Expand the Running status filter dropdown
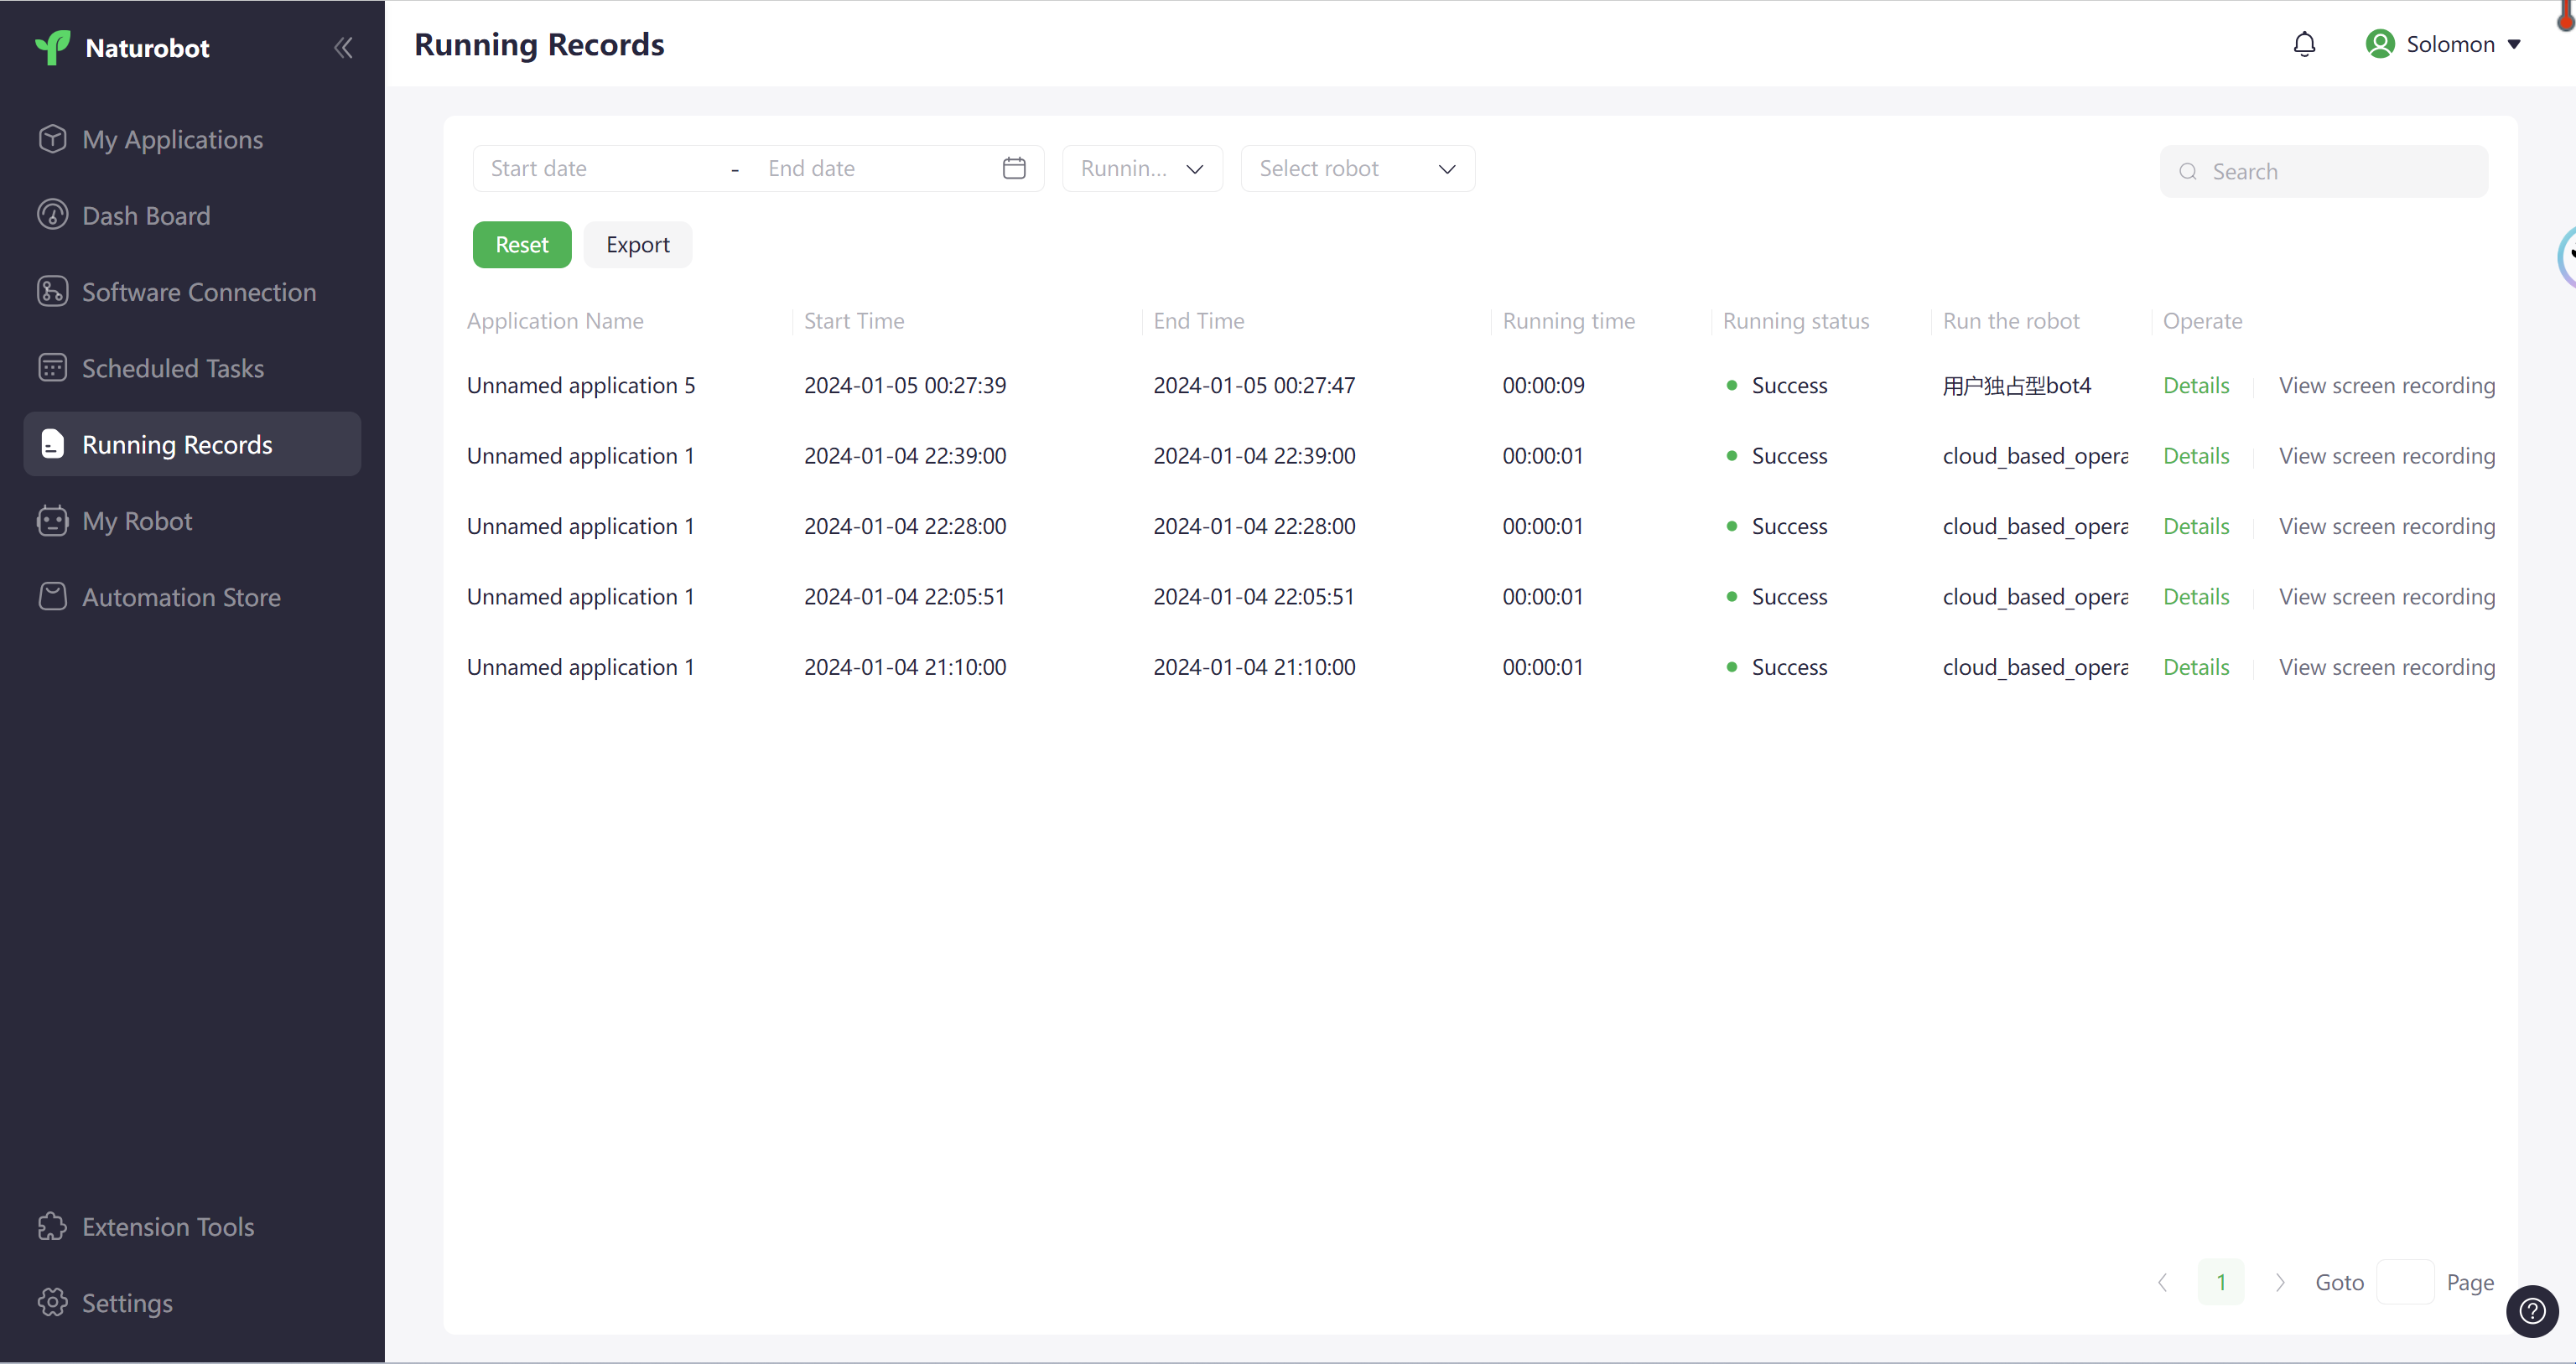Image resolution: width=2576 pixels, height=1364 pixels. tap(1142, 168)
